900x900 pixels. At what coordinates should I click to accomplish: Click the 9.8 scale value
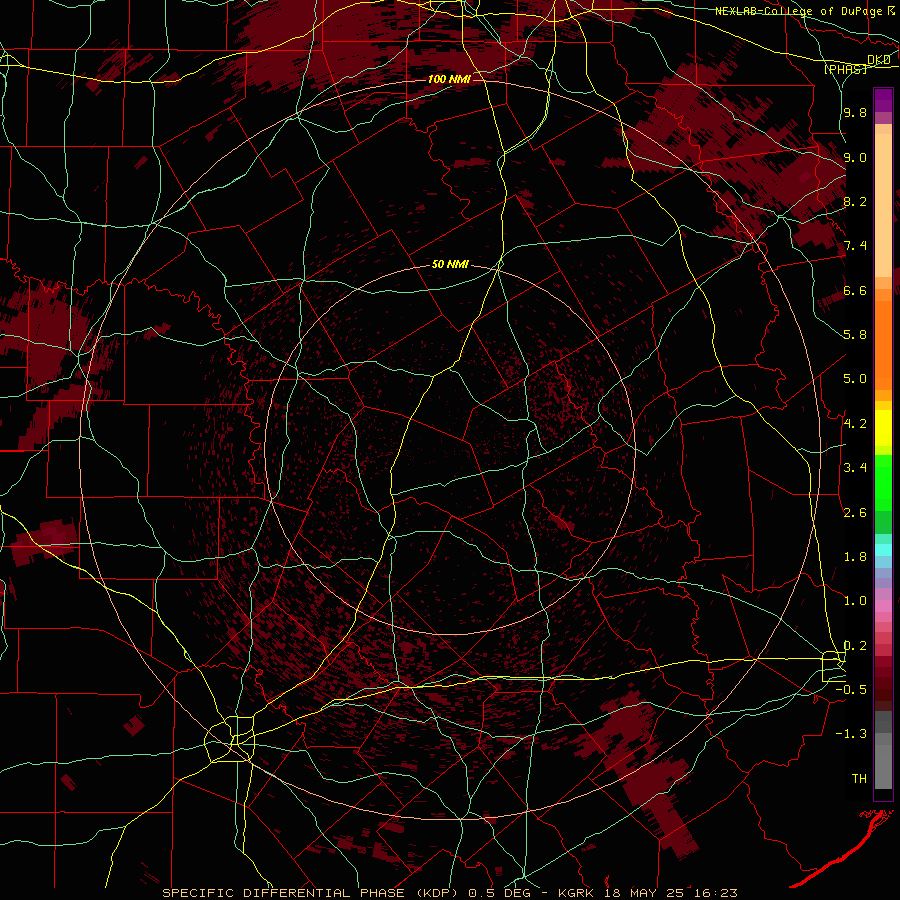[855, 112]
